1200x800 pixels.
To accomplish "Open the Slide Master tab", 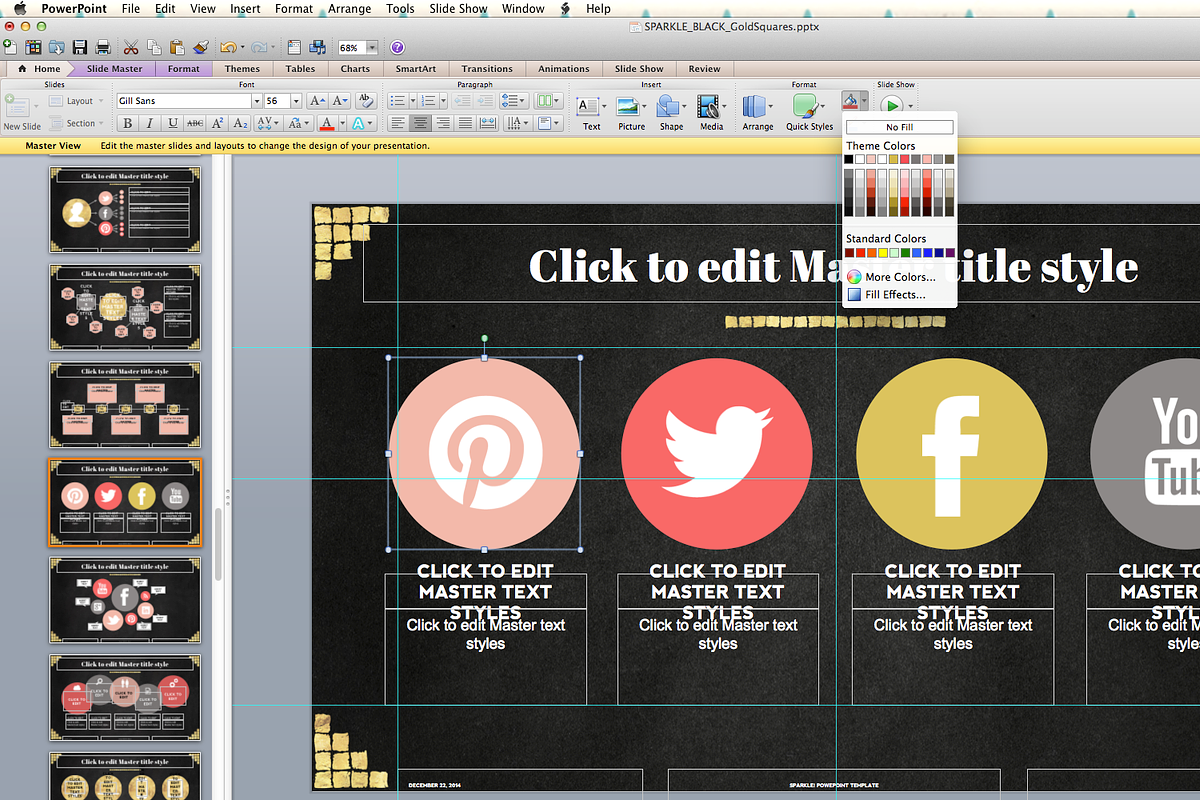I will pyautogui.click(x=114, y=69).
